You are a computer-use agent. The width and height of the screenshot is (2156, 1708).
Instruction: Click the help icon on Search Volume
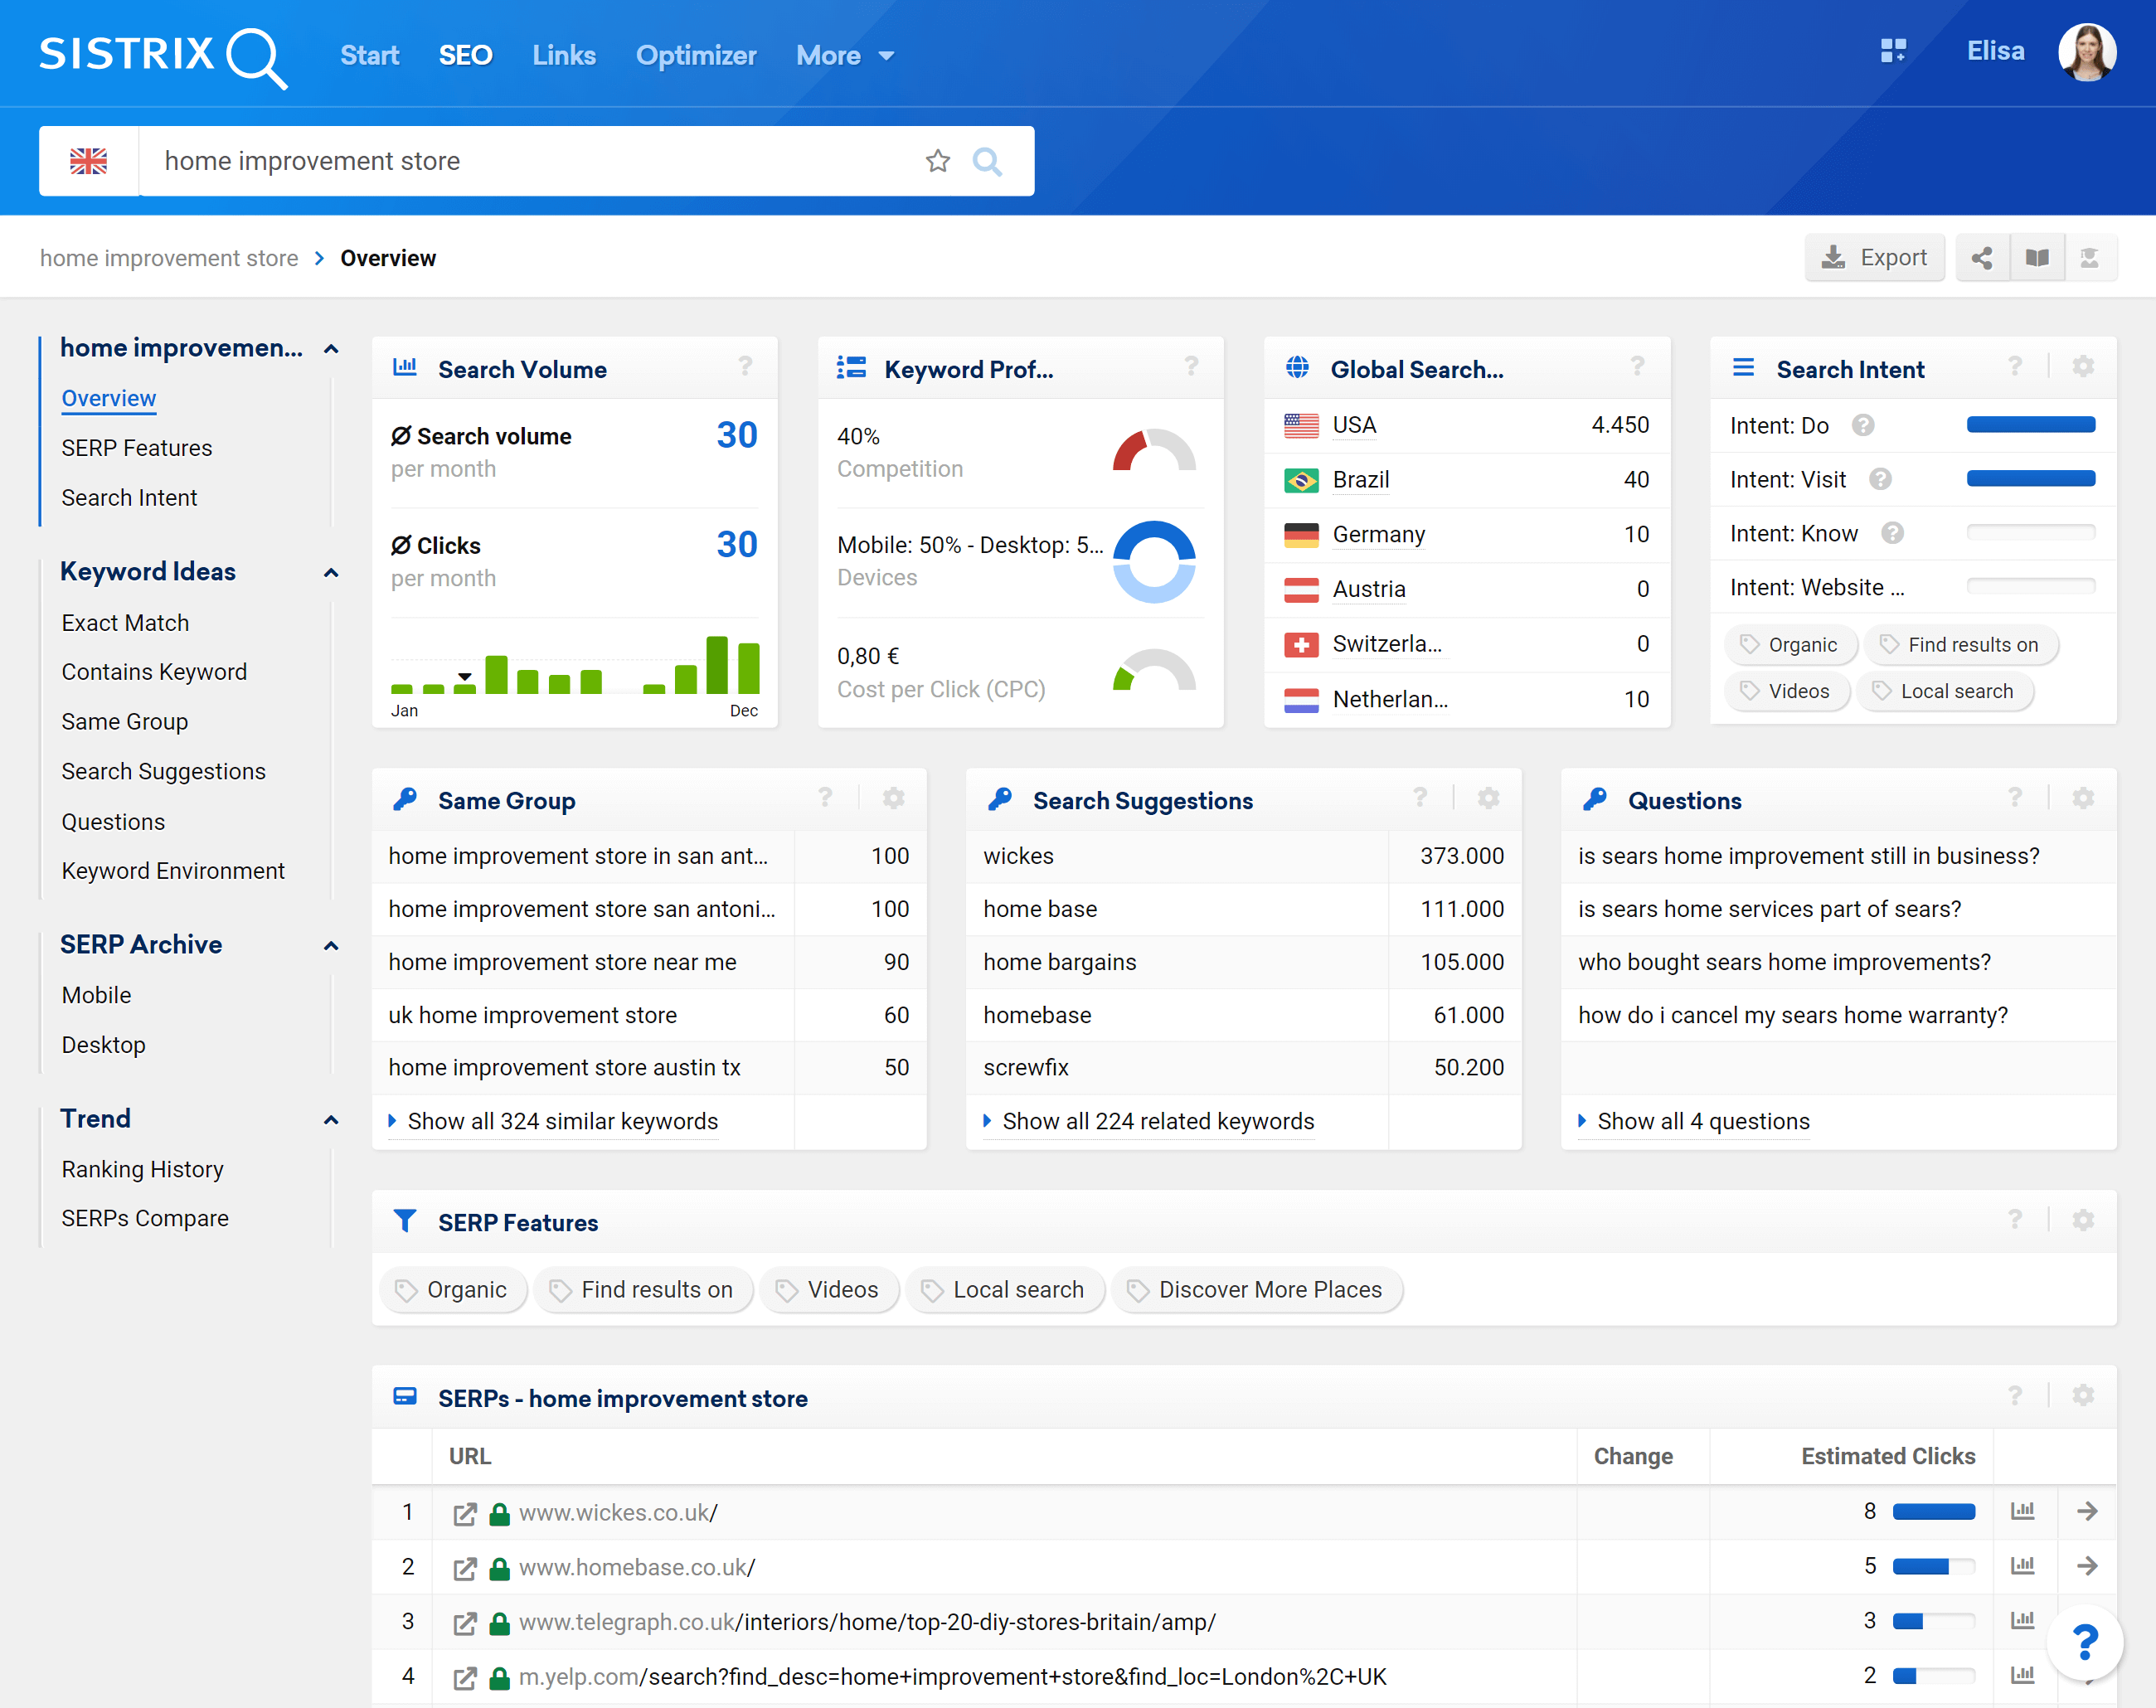pos(745,366)
